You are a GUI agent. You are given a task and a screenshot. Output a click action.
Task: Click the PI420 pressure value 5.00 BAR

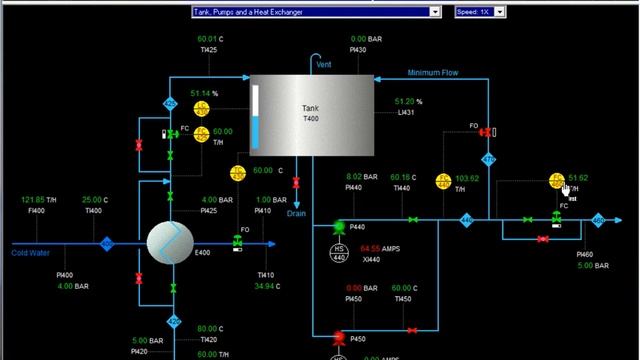[x=147, y=340]
